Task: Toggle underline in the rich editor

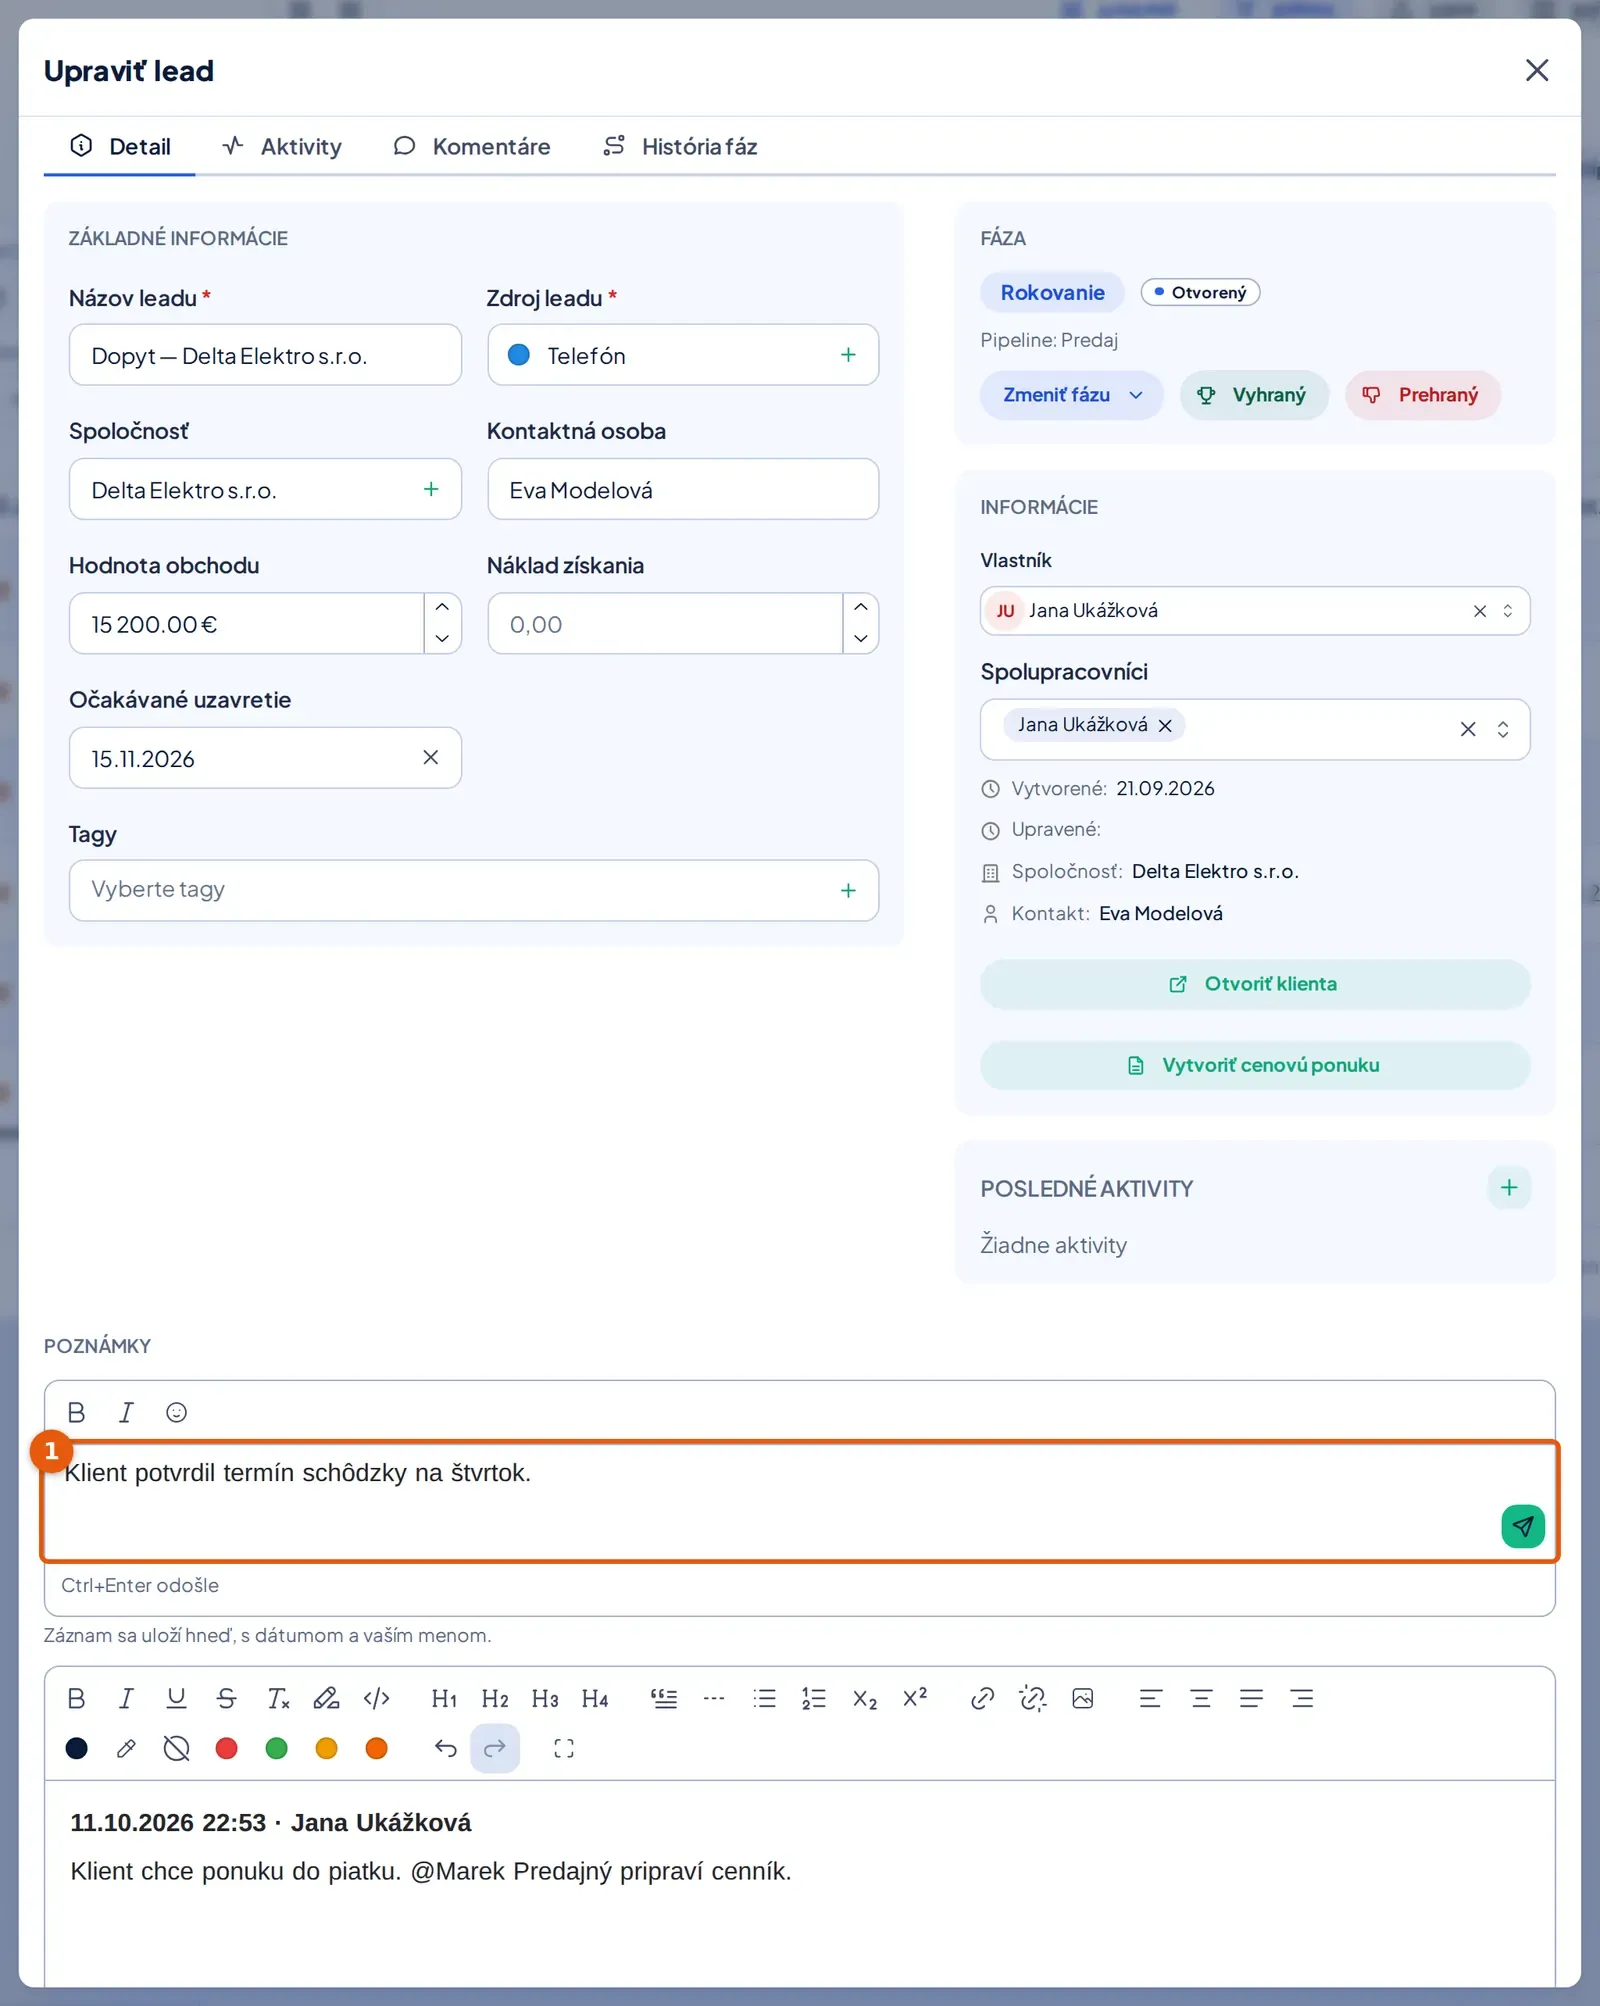Action: [x=176, y=1698]
